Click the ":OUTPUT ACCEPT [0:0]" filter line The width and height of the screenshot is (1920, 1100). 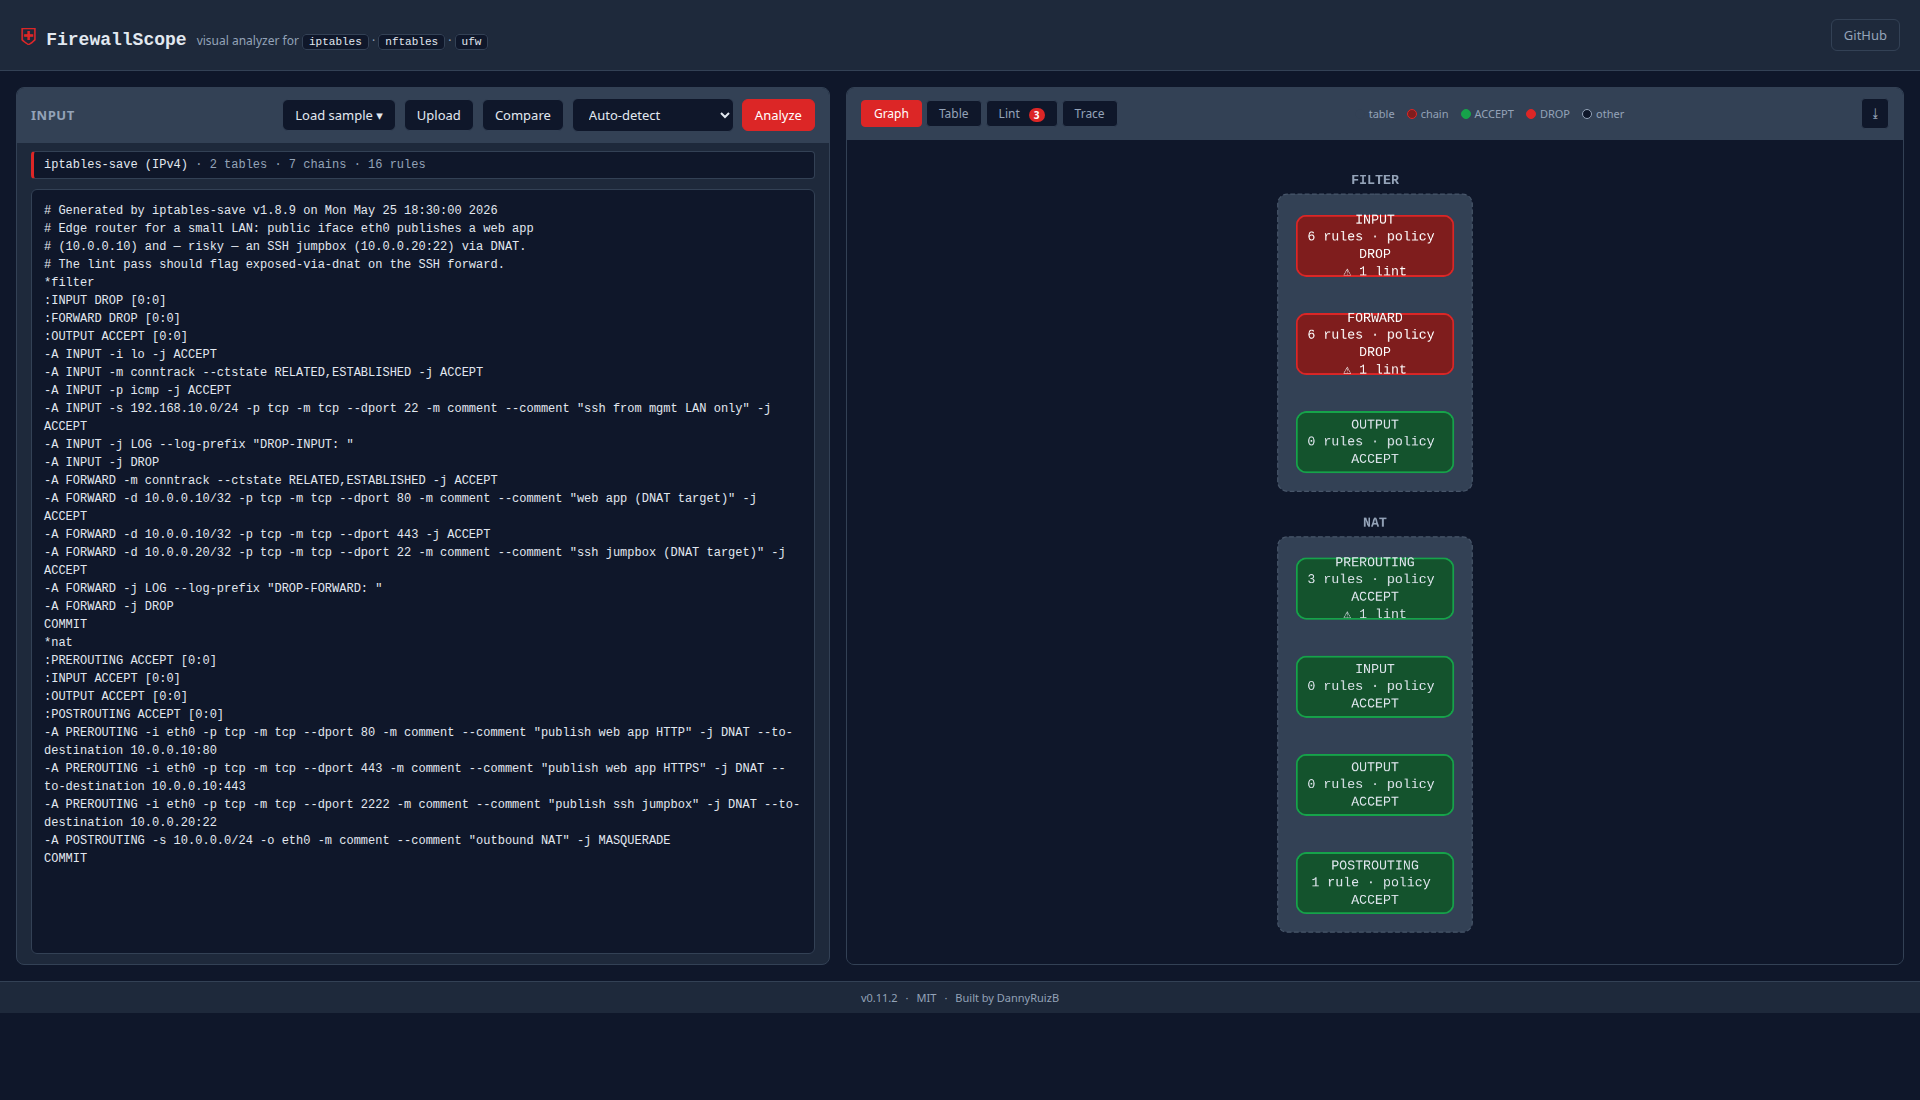pyautogui.click(x=116, y=336)
